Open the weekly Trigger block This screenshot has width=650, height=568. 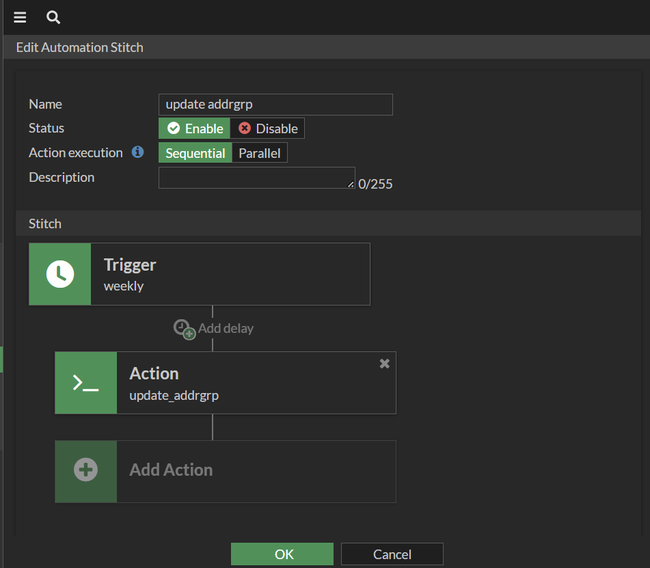click(x=230, y=274)
